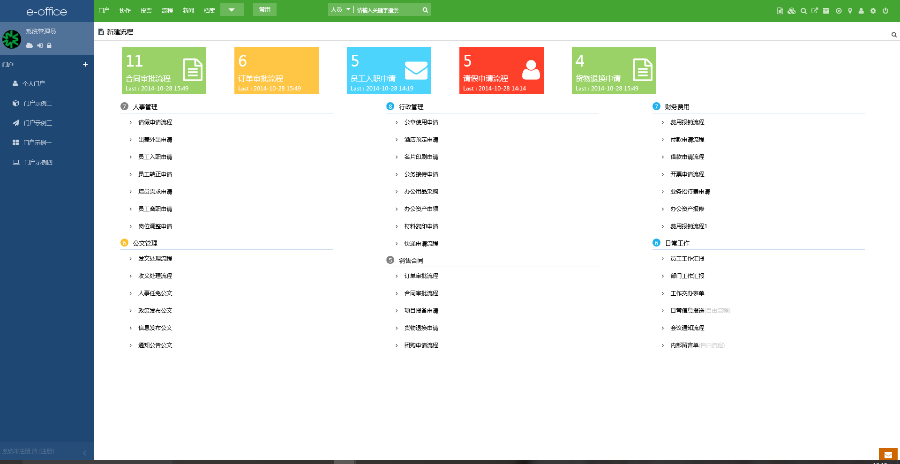Open 办公资产申请 in the 行政管理 list
900x464 pixels.
click(421, 208)
